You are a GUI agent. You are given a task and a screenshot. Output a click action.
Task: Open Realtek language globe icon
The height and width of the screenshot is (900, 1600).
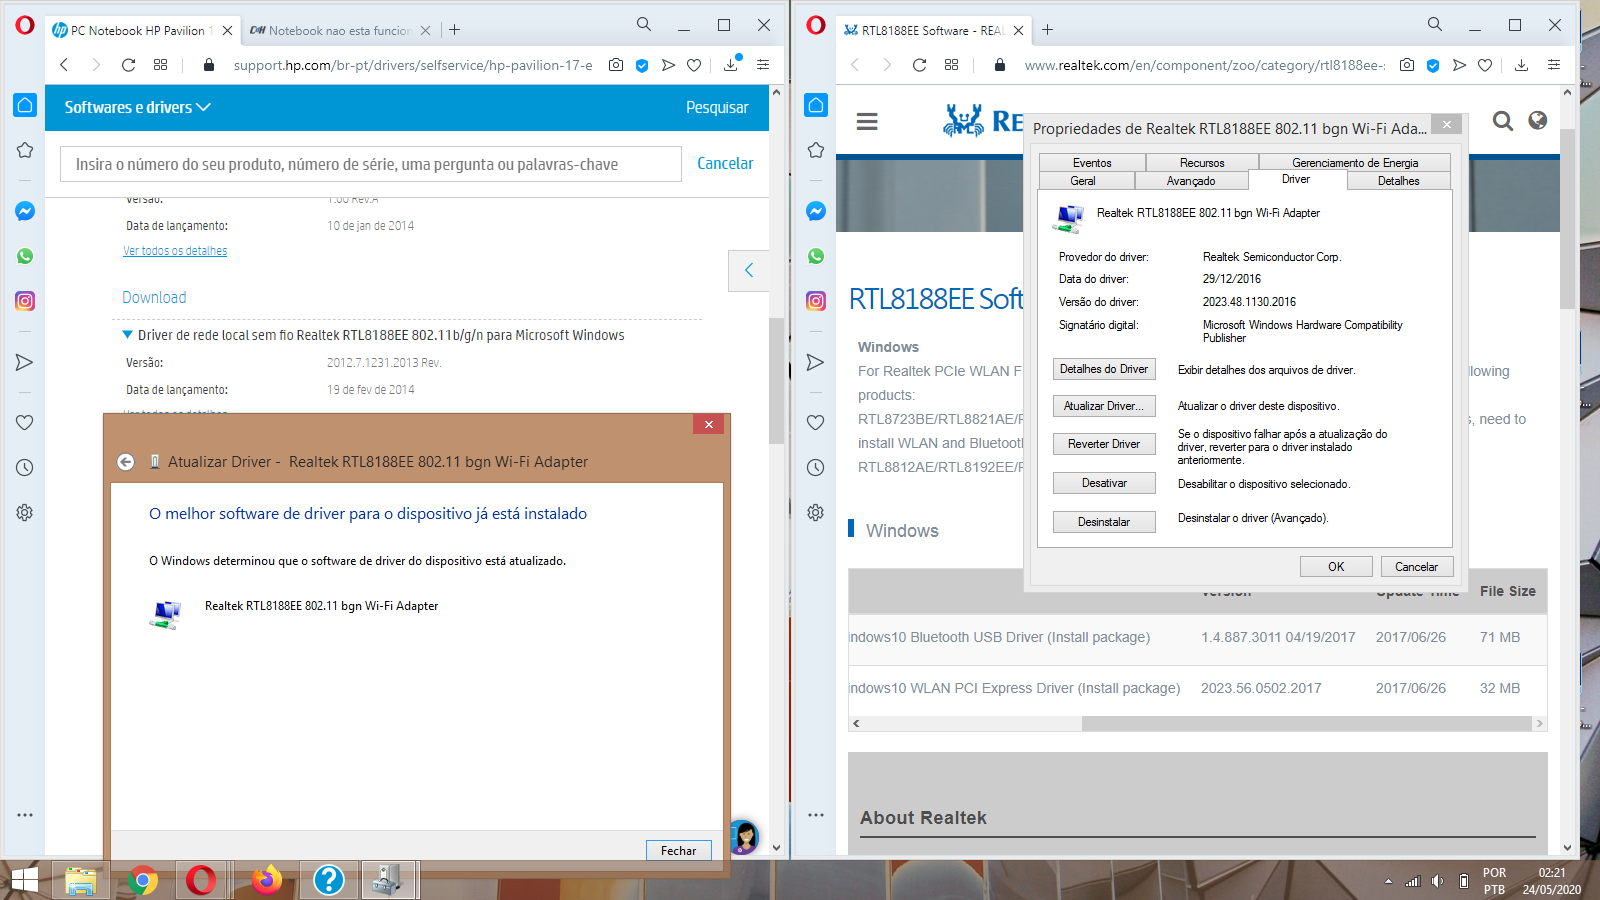1538,120
